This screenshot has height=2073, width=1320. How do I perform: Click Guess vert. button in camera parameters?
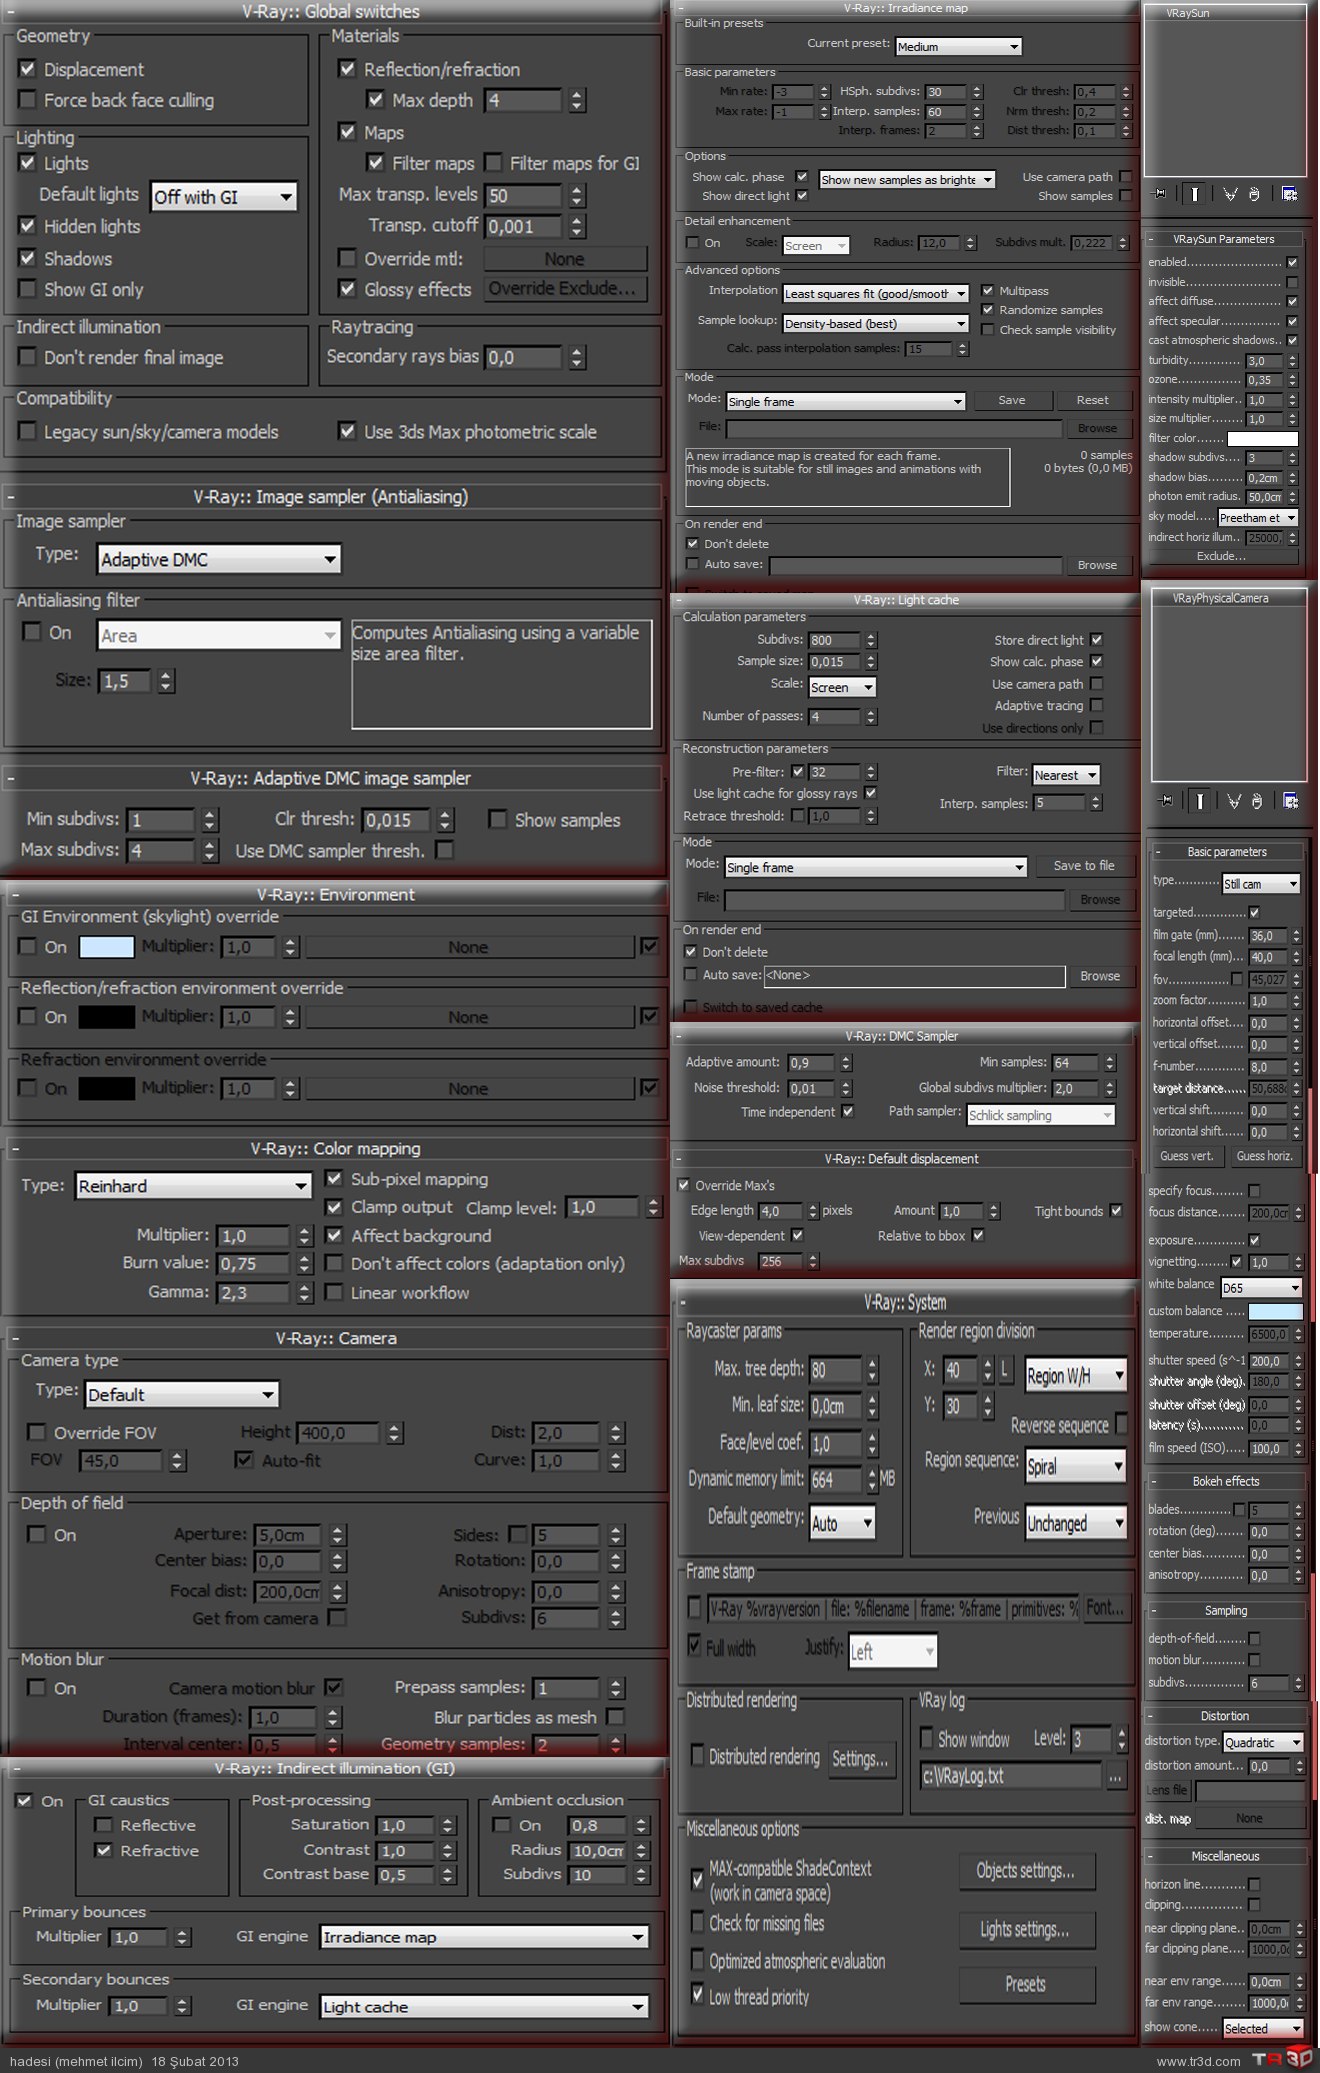1187,1156
